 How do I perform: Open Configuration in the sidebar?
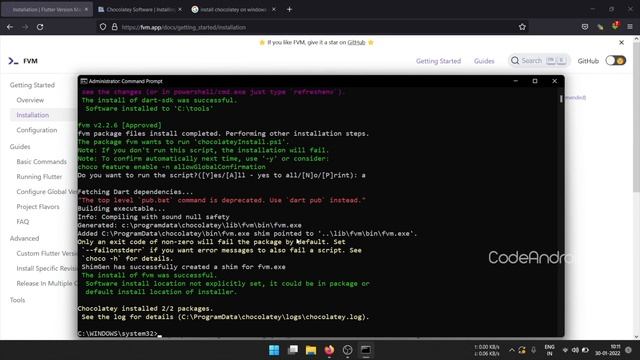coord(37,130)
